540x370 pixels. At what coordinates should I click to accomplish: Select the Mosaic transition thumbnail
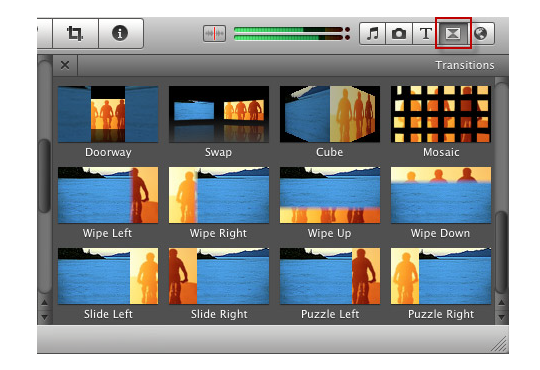[441, 114]
